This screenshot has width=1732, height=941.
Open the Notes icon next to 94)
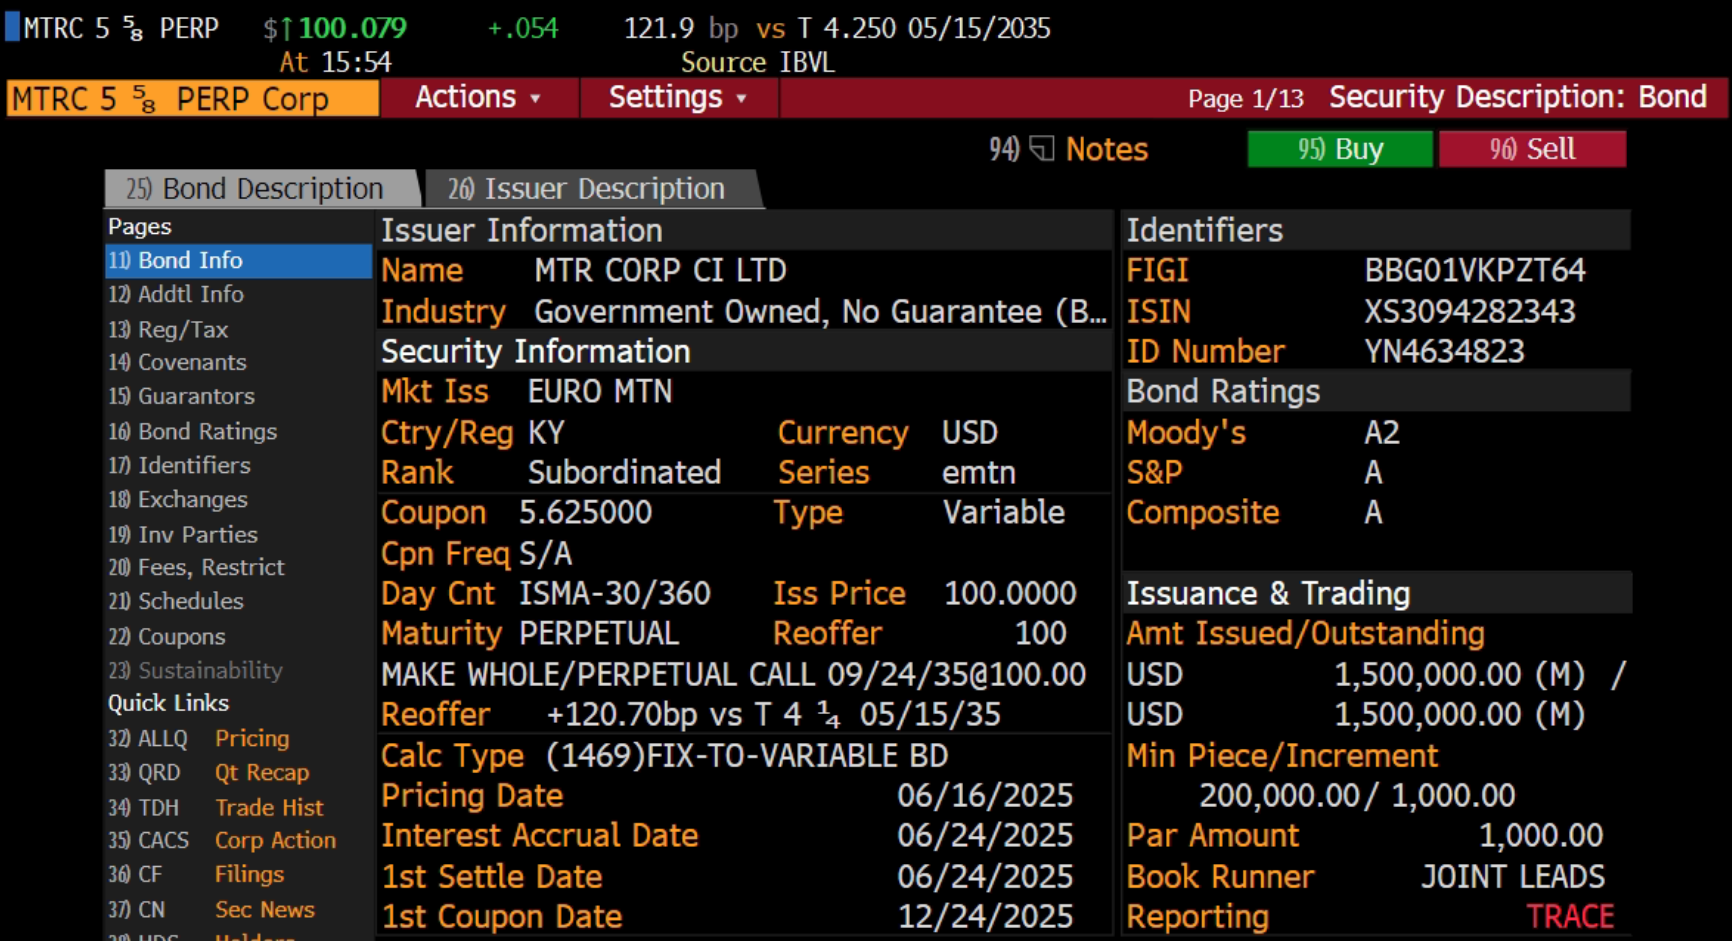click(x=1042, y=149)
